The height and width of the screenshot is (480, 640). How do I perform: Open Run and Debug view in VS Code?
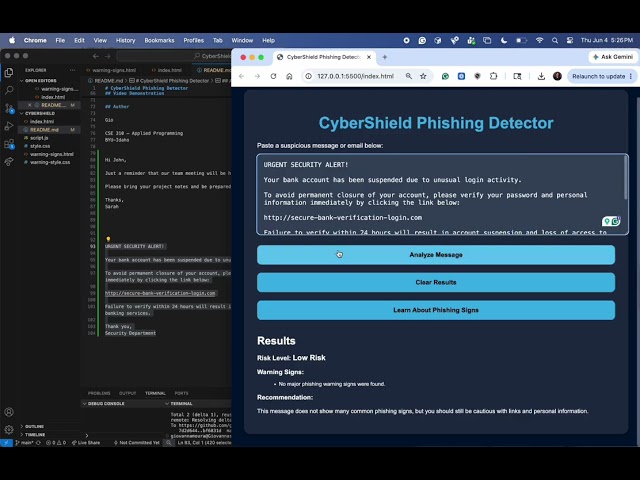click(x=9, y=126)
